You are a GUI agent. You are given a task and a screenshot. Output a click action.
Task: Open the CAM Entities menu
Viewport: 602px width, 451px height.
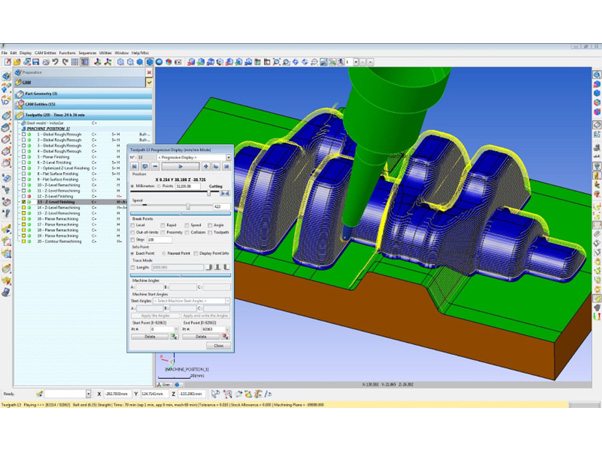click(x=45, y=53)
